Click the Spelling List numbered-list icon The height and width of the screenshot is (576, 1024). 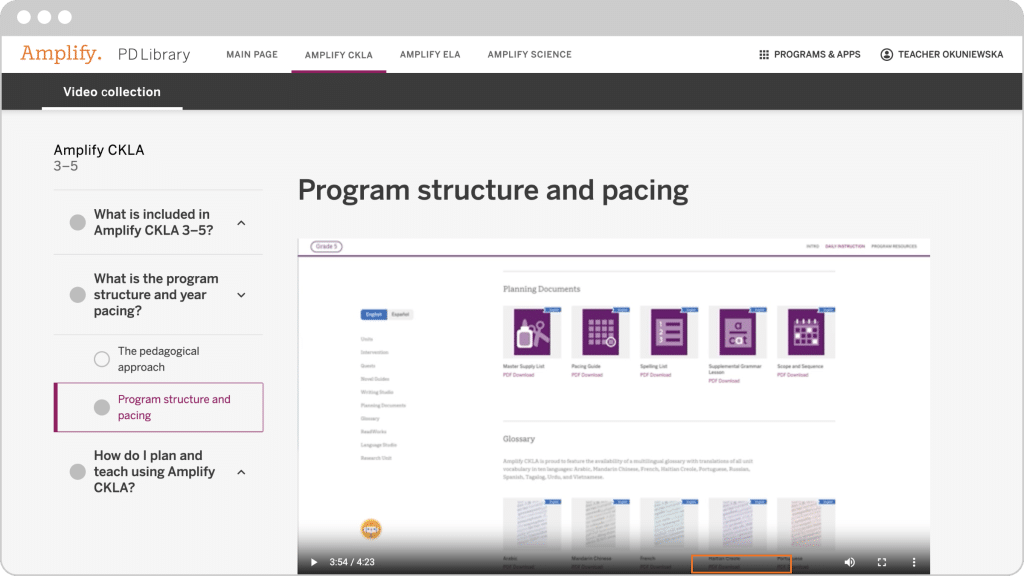click(669, 332)
